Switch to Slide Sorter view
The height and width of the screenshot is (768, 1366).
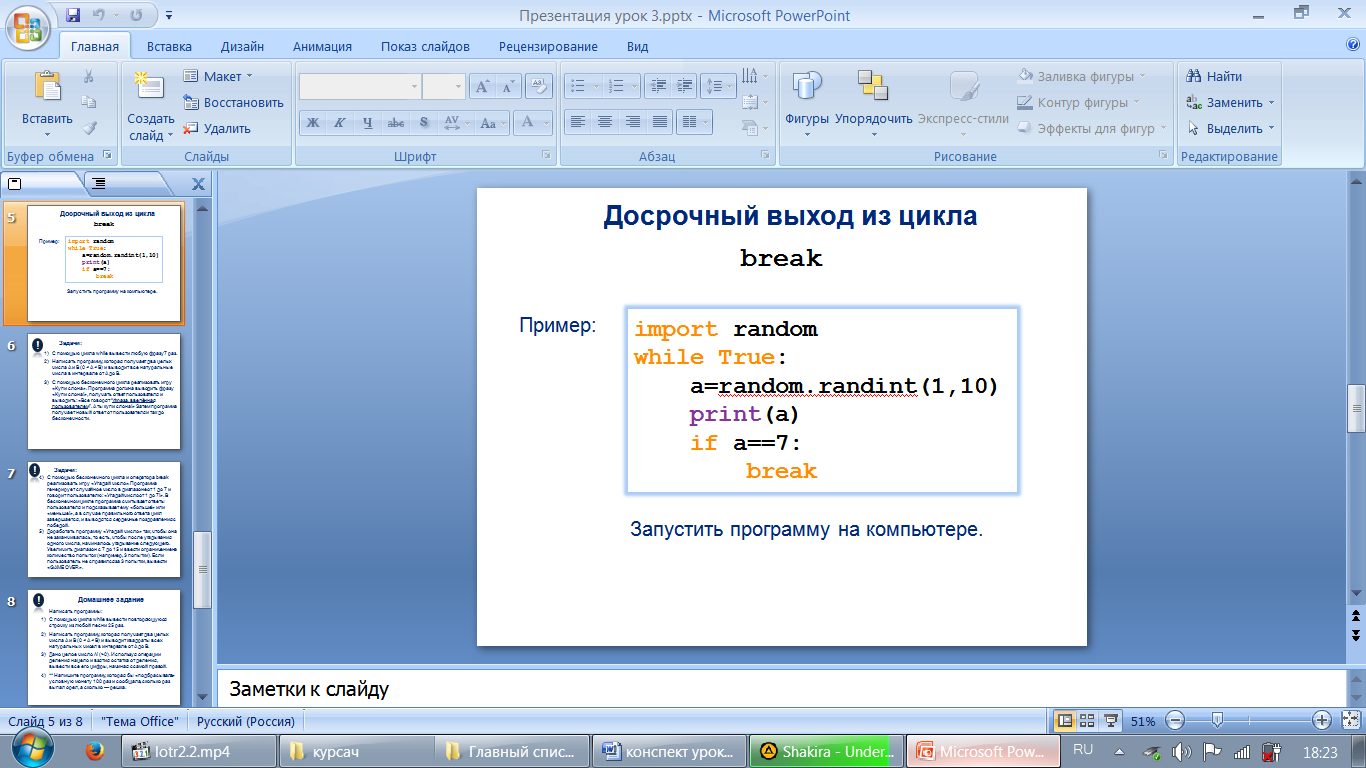coord(1087,720)
